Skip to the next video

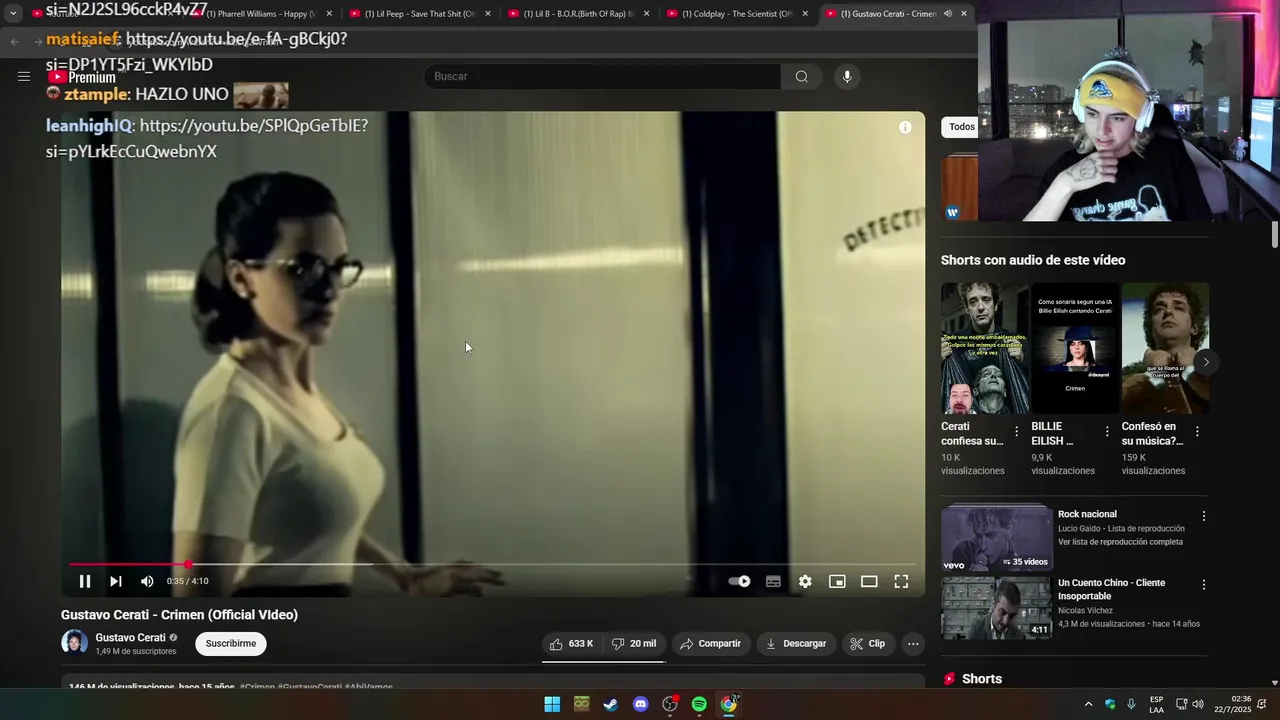click(116, 581)
